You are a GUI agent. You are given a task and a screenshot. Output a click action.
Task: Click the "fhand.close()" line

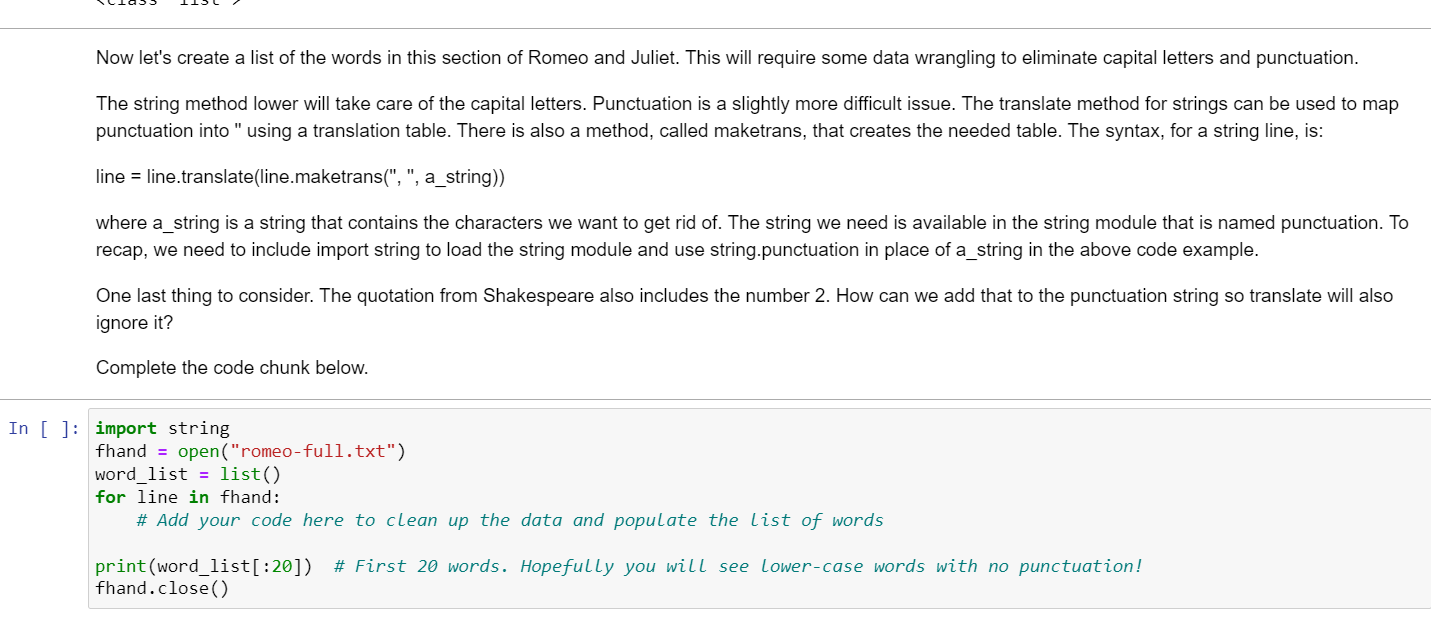(x=160, y=588)
